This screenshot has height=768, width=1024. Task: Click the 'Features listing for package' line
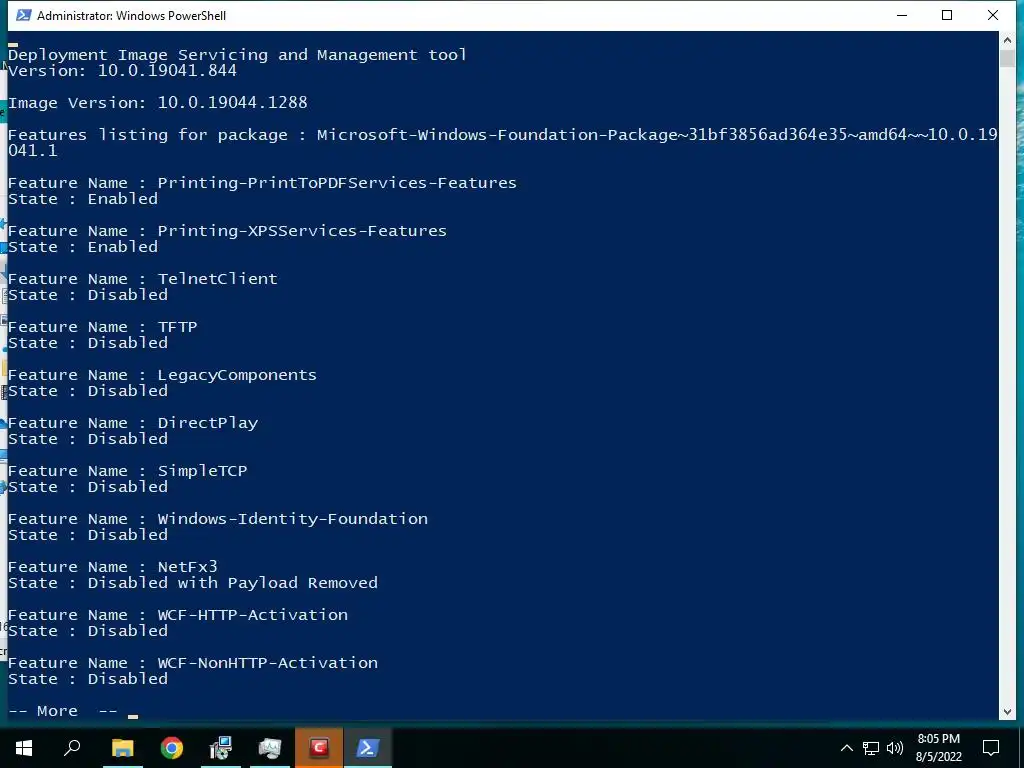tap(502, 142)
